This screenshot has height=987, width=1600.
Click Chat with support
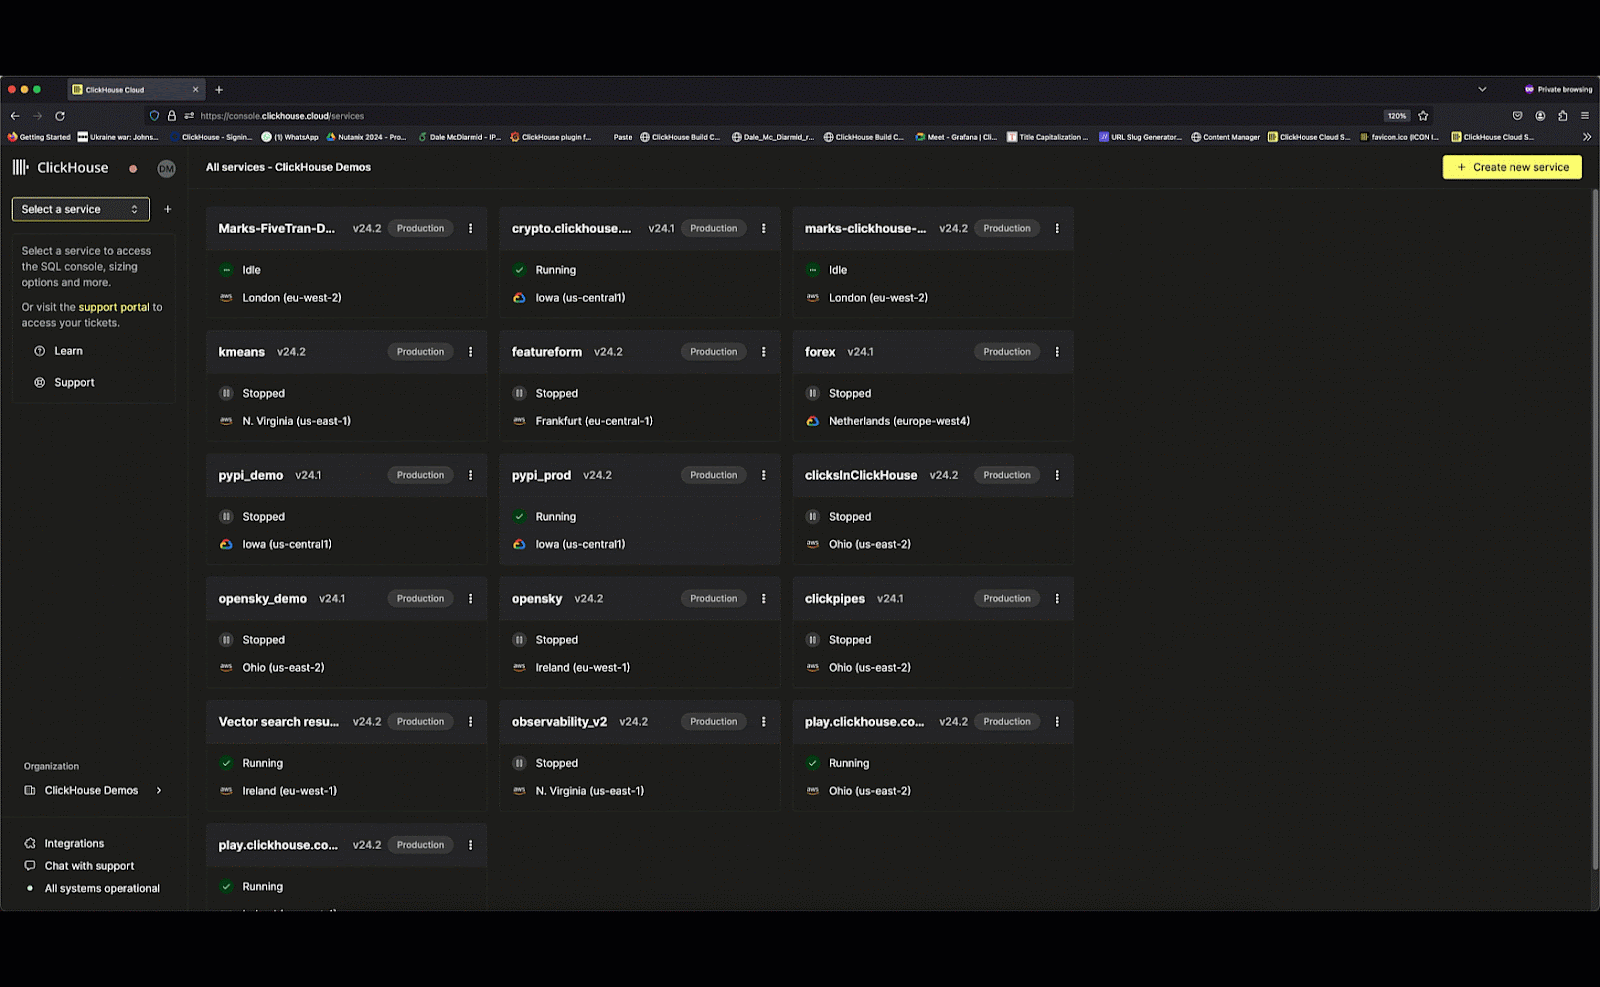pos(88,866)
